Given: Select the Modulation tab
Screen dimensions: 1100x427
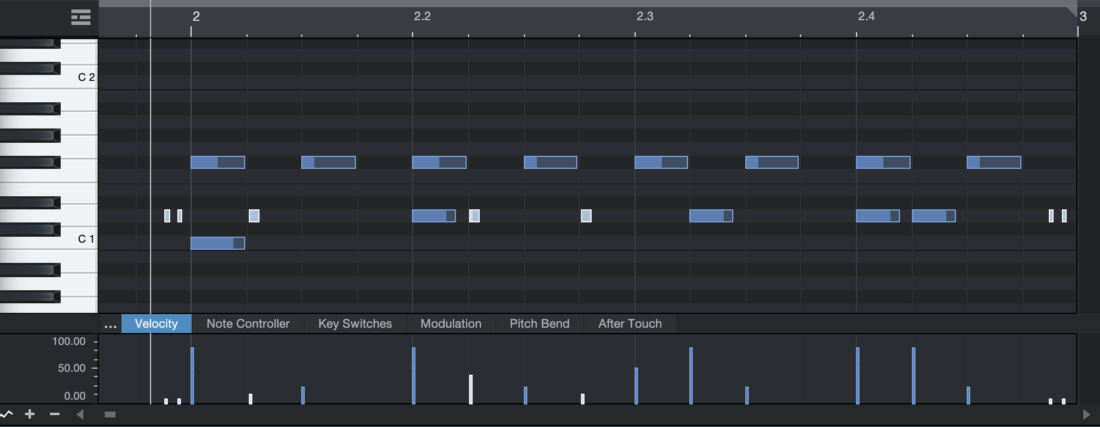Looking at the screenshot, I should [x=450, y=324].
